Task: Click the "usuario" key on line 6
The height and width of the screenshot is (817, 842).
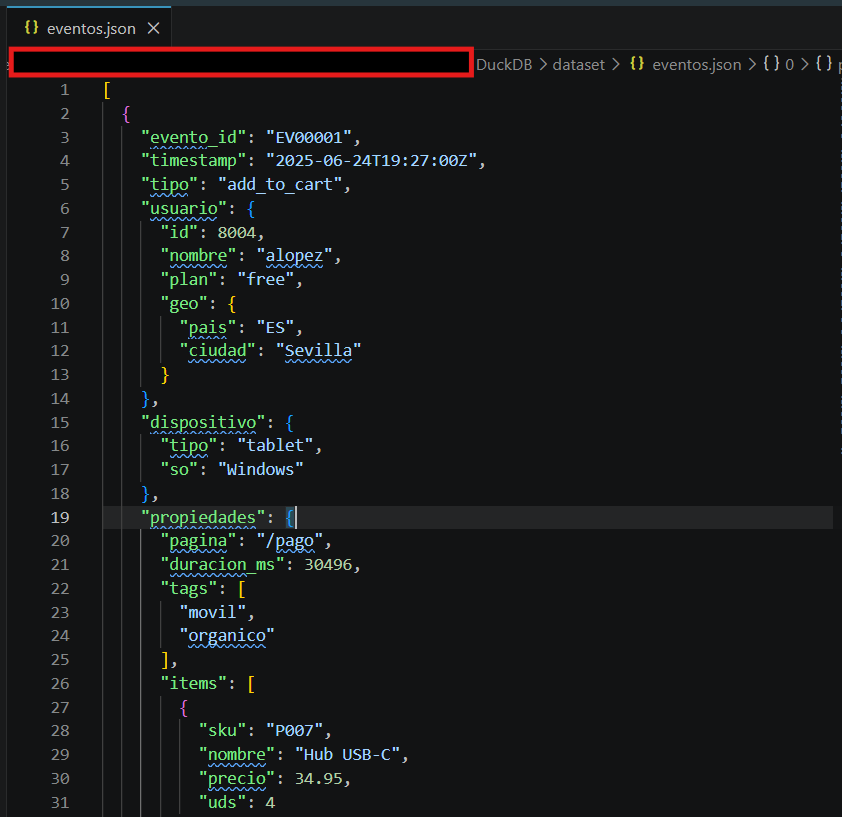Action: [184, 208]
